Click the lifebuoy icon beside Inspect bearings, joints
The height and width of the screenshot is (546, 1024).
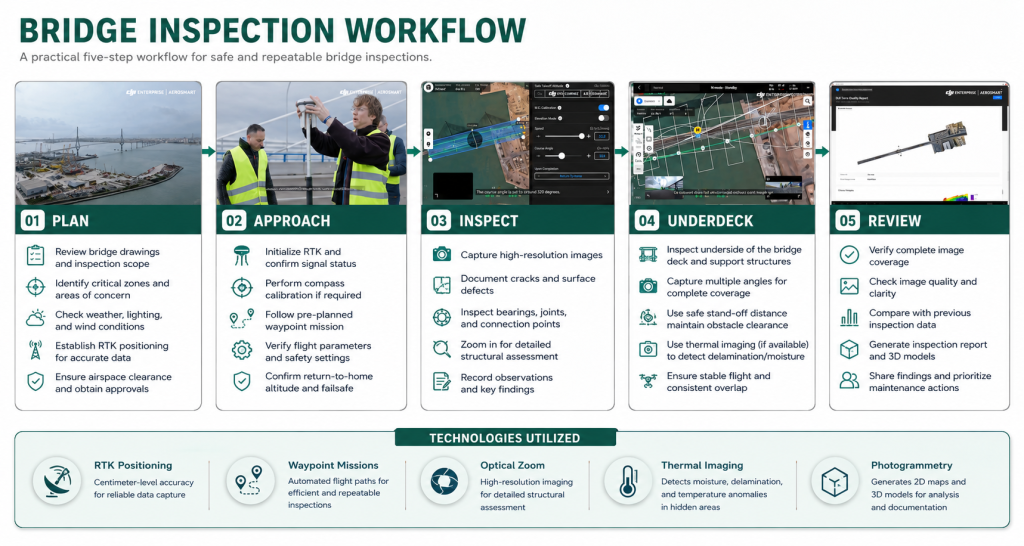pyautogui.click(x=441, y=317)
